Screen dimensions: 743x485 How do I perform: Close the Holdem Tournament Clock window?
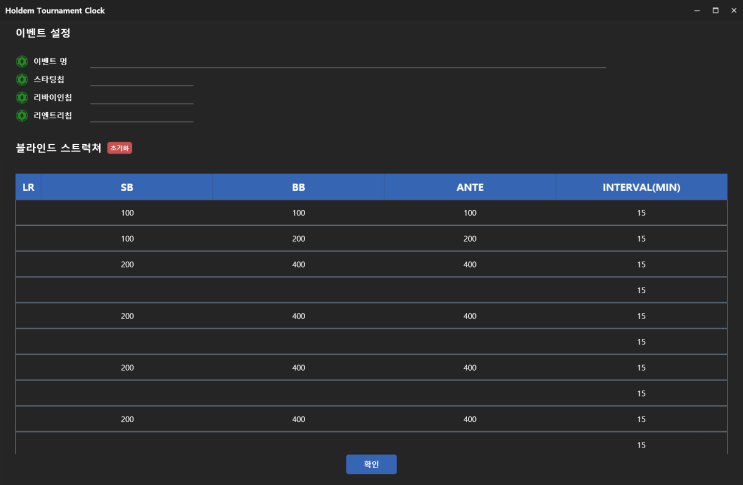734,10
